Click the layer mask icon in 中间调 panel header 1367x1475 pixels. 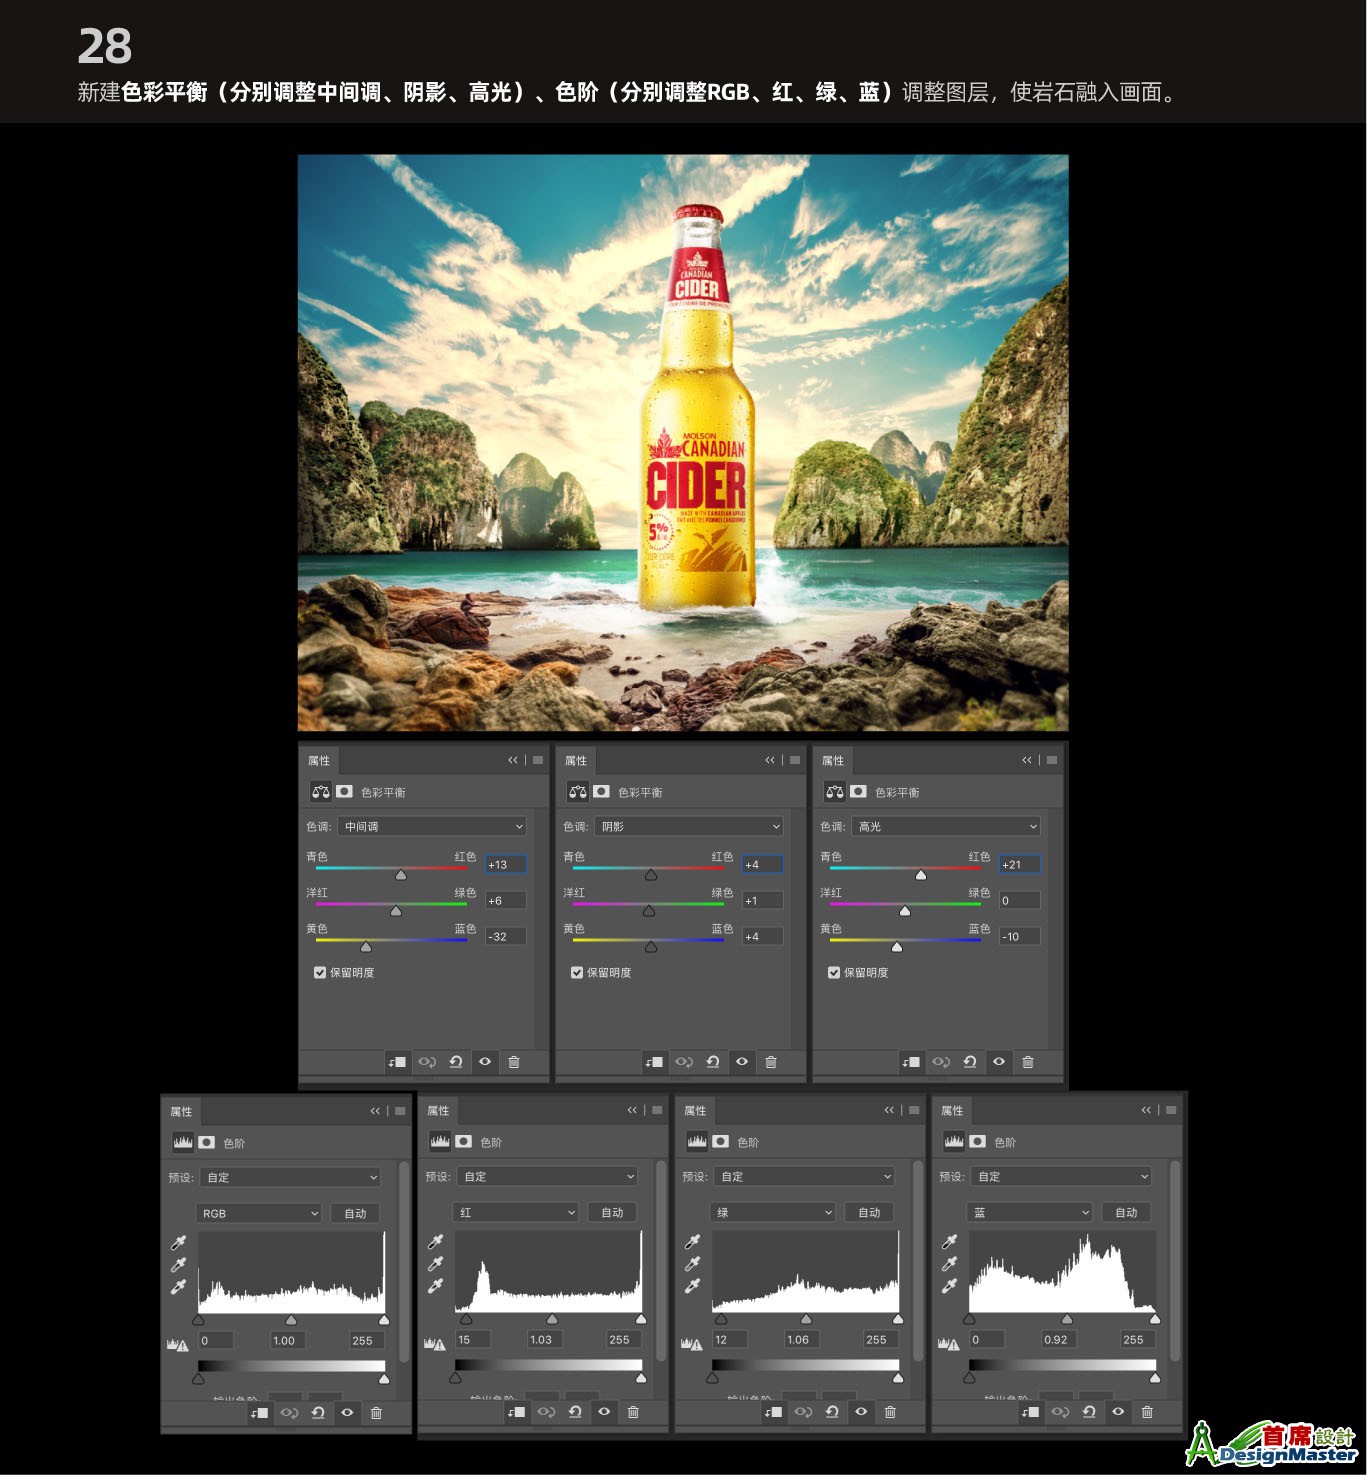(344, 791)
